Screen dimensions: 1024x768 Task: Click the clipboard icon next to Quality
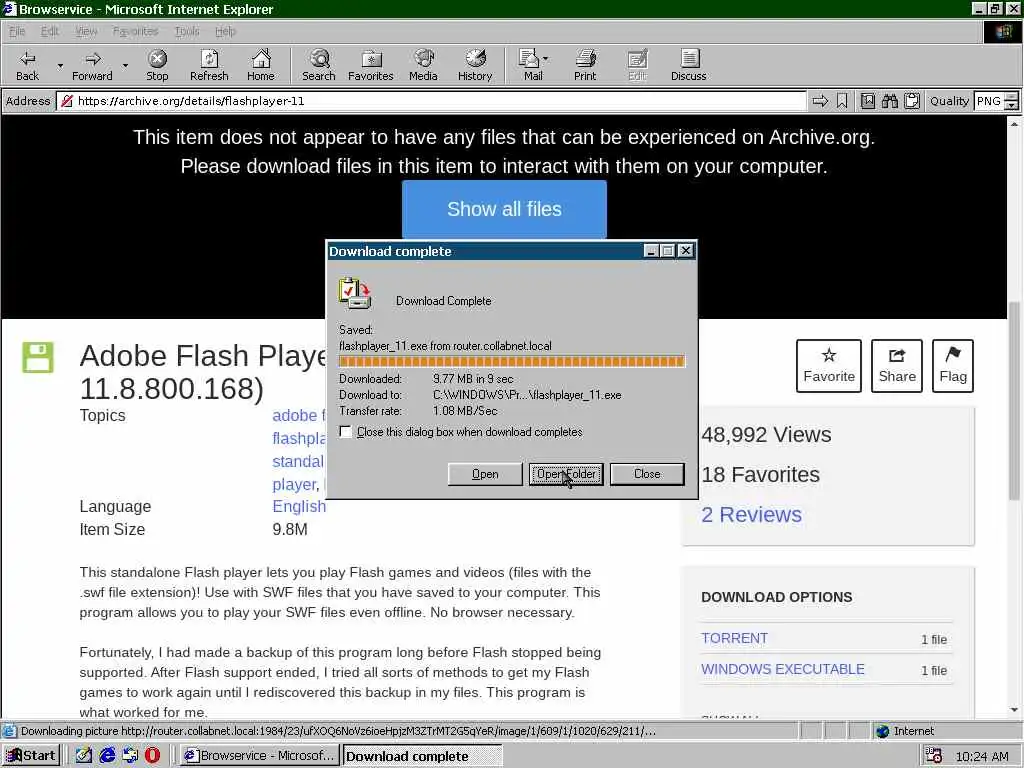[x=912, y=101]
